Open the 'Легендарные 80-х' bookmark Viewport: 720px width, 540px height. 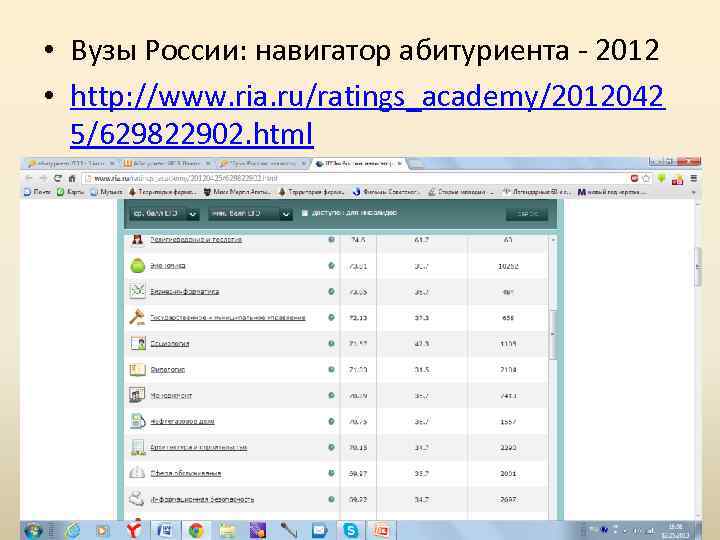tap(536, 192)
